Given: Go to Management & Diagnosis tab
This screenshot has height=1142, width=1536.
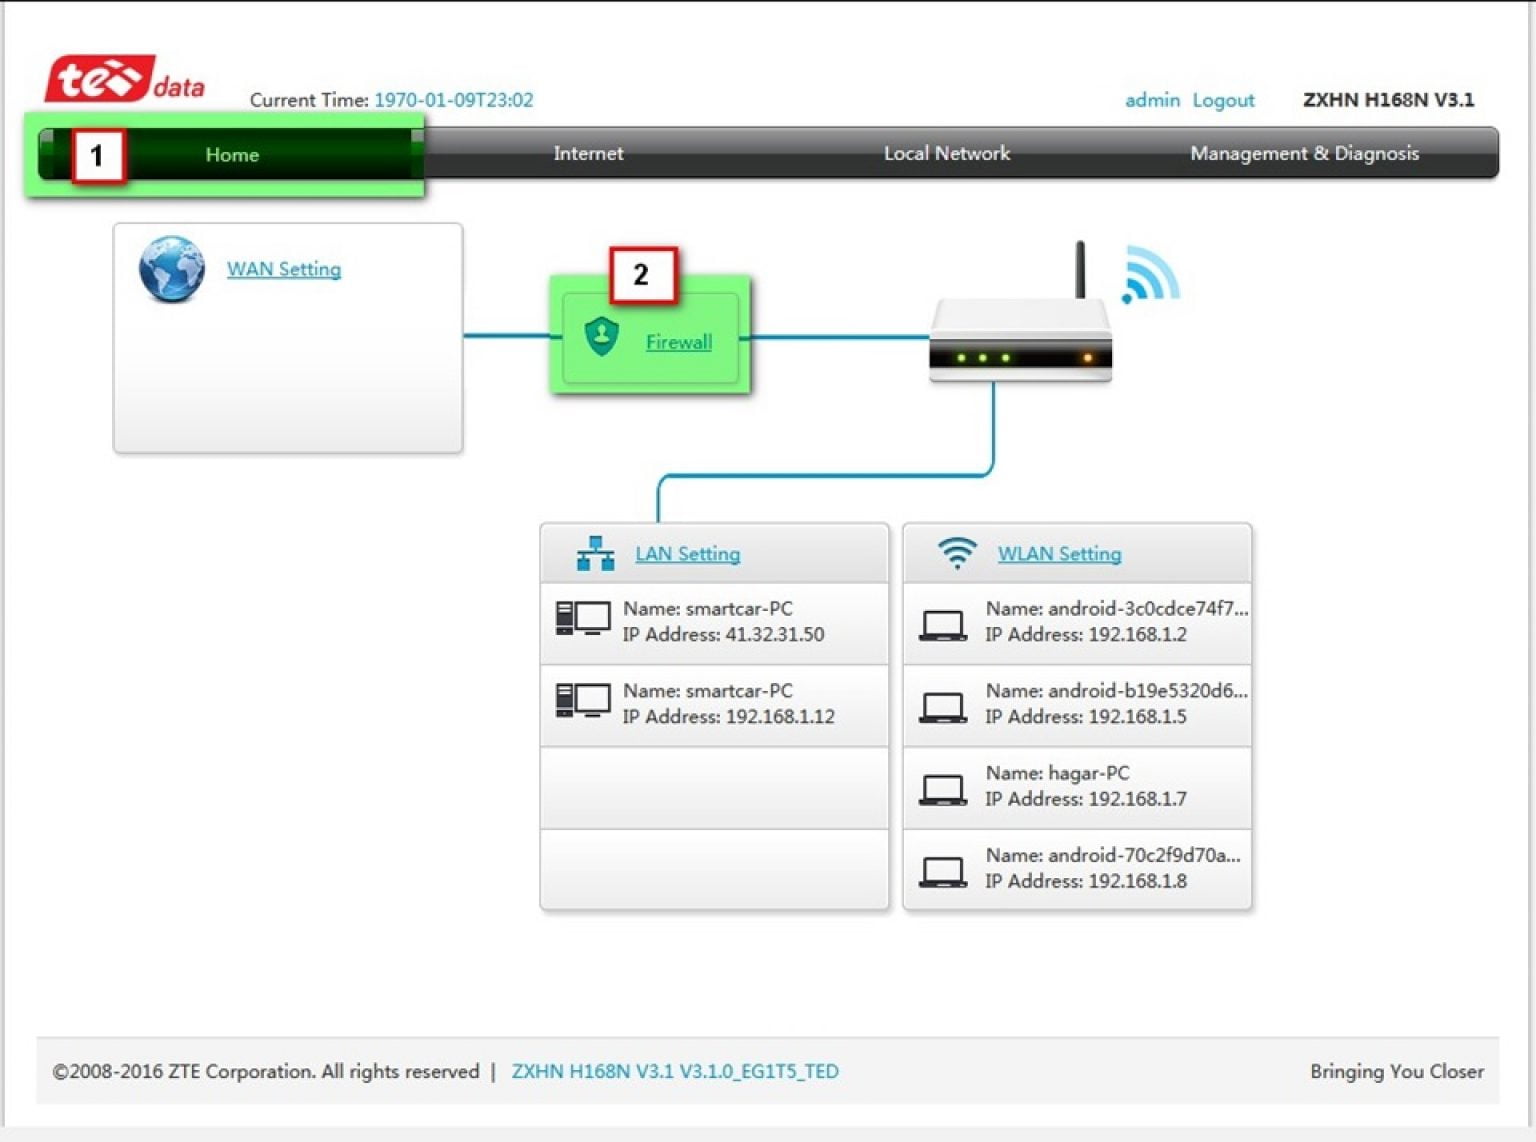Looking at the screenshot, I should click(x=1303, y=153).
